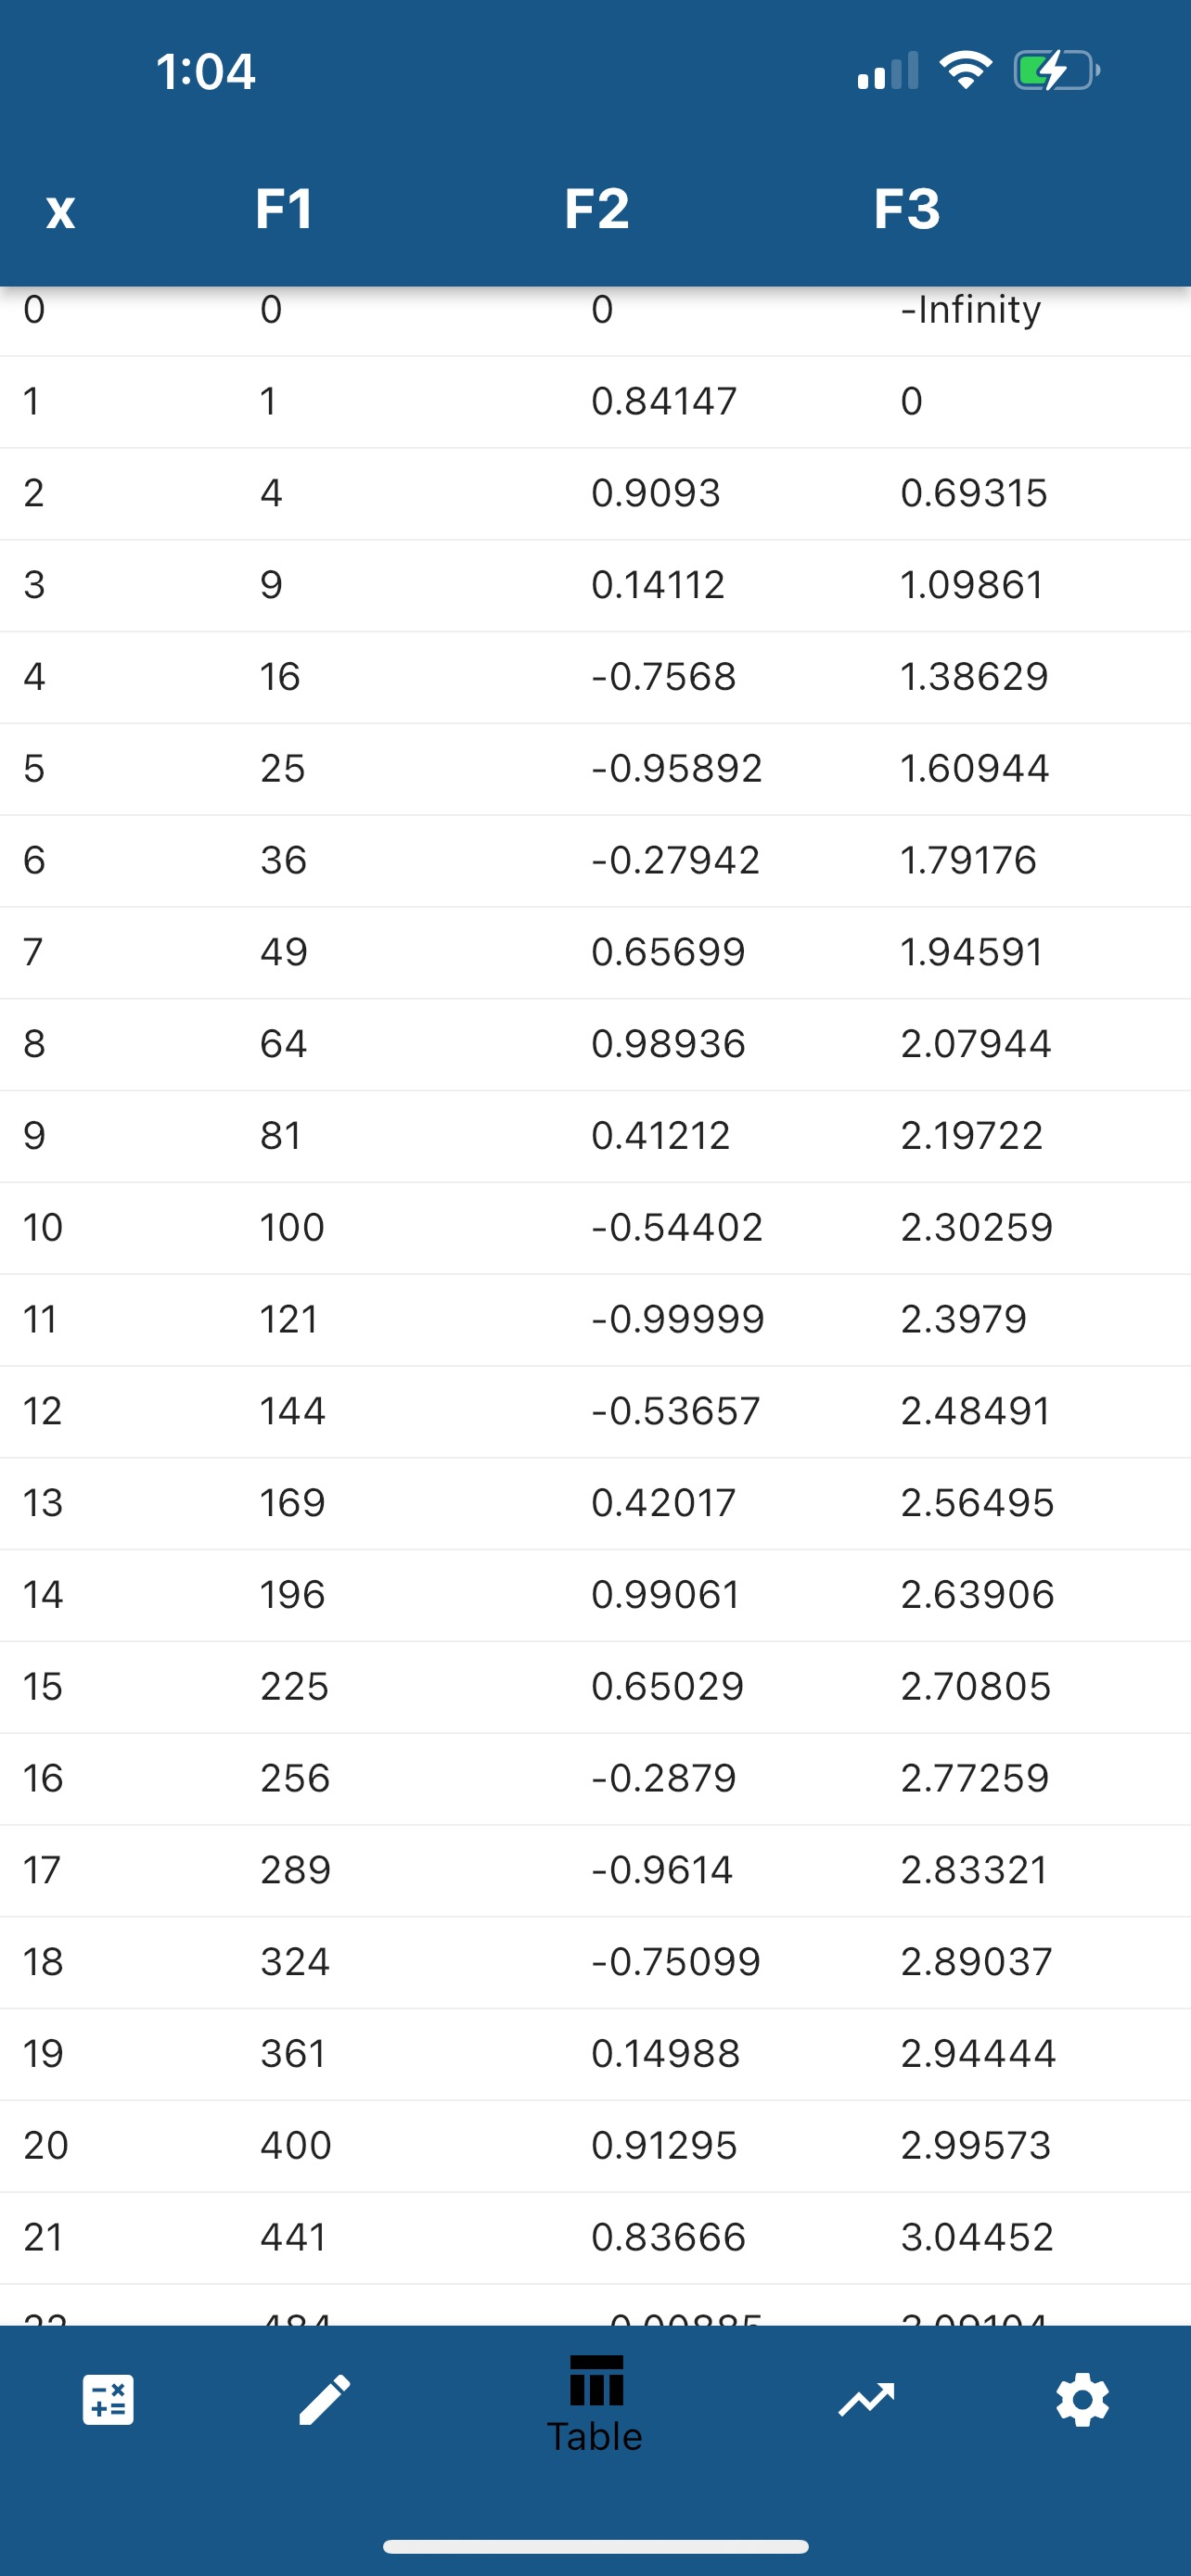This screenshot has height=2576, width=1191.
Task: Tap the cellular signal bars
Action: click(888, 71)
